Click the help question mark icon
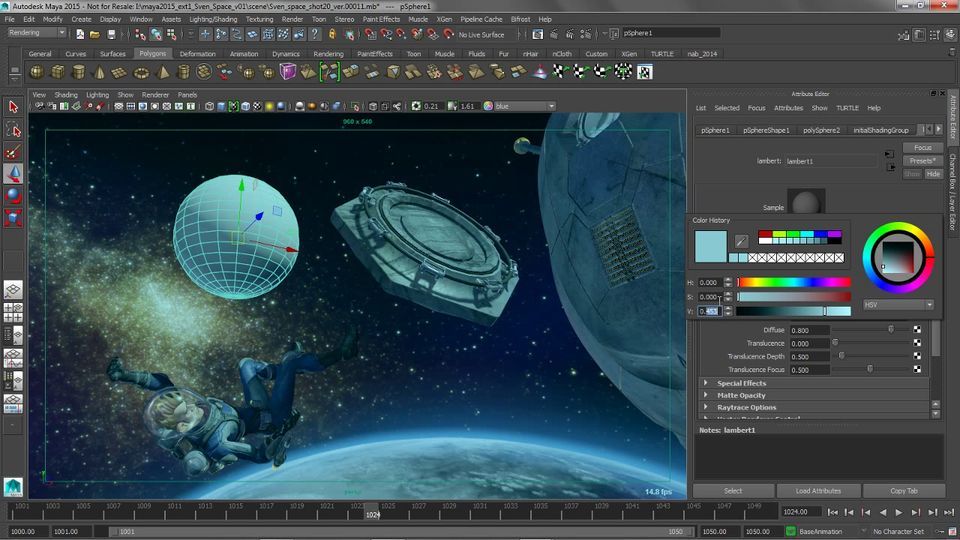The width and height of the screenshot is (960, 540). [x=315, y=34]
